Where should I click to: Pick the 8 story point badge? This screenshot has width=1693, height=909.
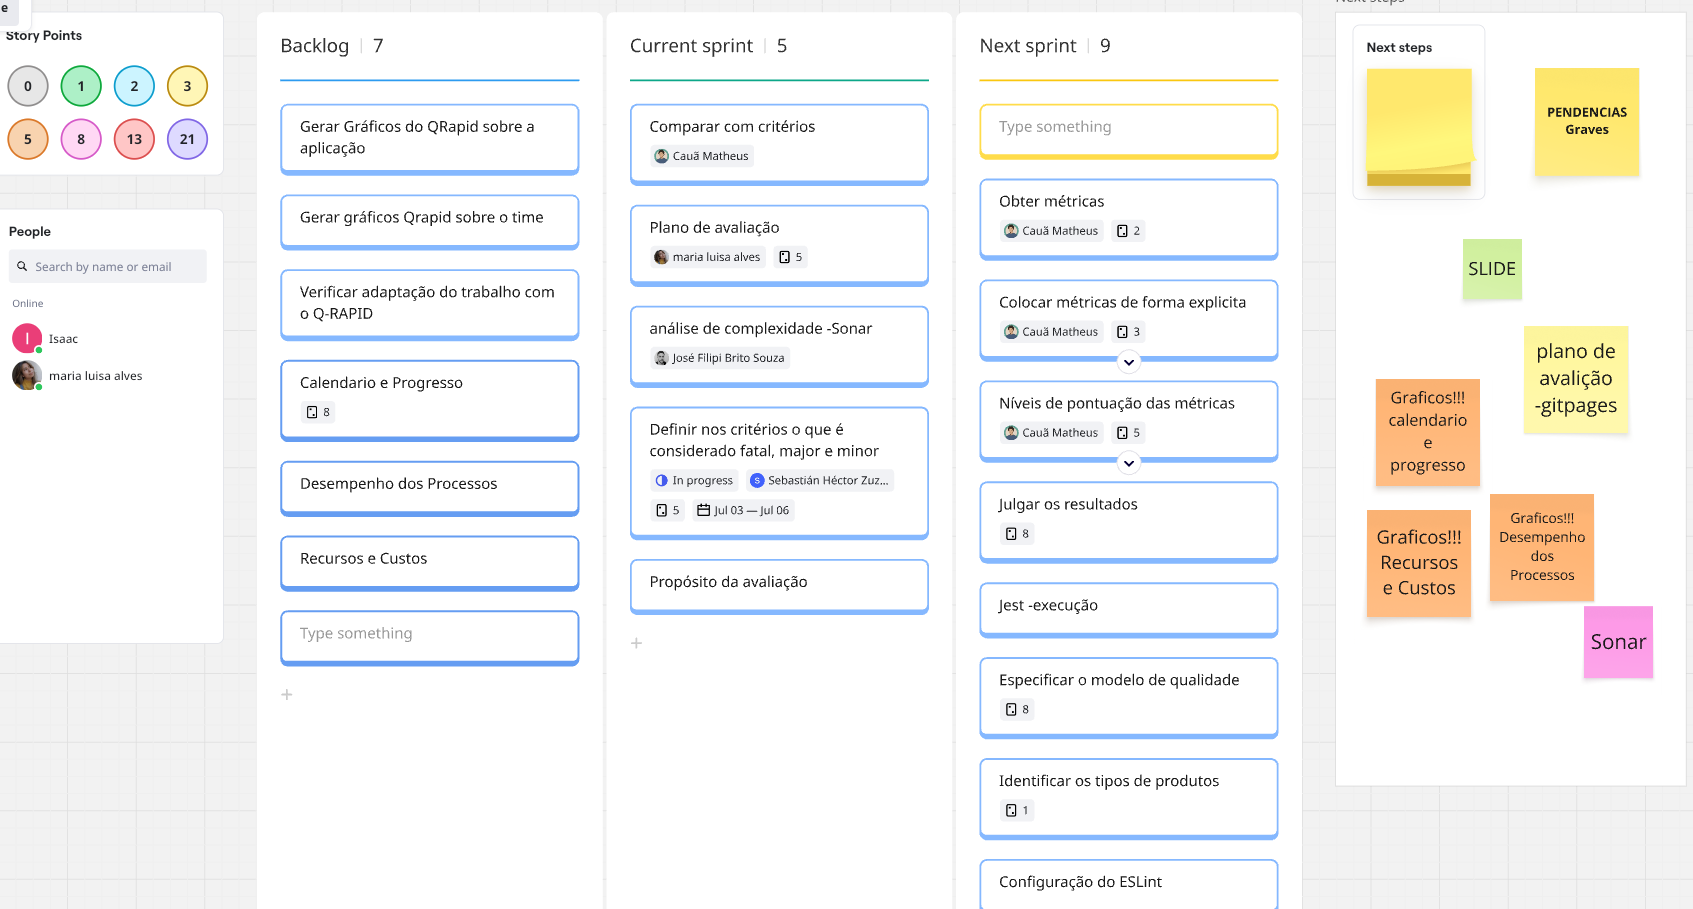pos(81,139)
